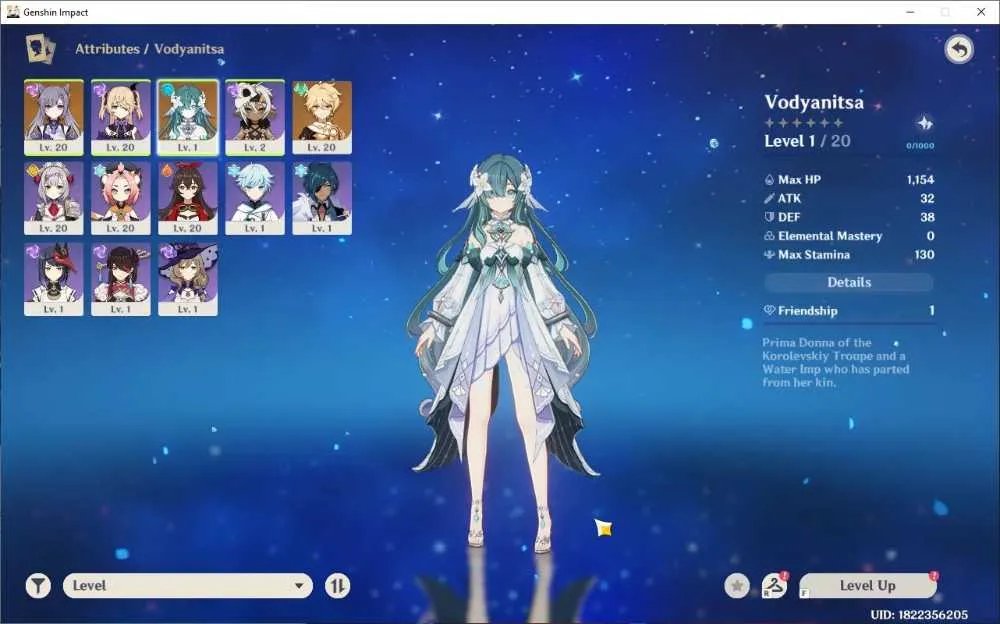
Task: Select the blond Traveler portrait
Action: point(322,117)
